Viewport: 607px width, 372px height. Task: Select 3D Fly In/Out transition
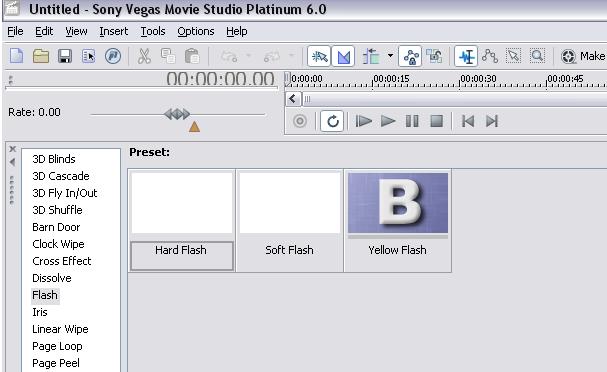click(65, 193)
